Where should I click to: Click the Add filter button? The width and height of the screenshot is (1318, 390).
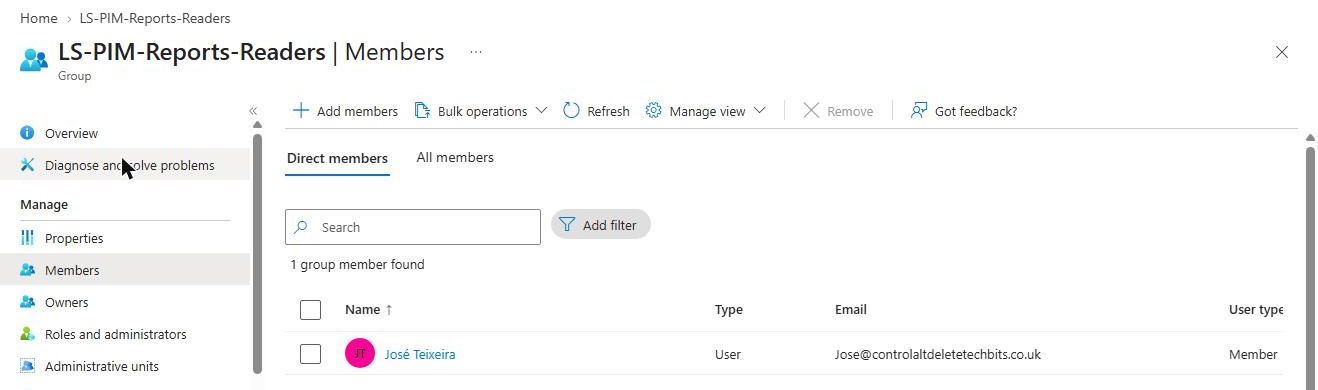point(601,225)
